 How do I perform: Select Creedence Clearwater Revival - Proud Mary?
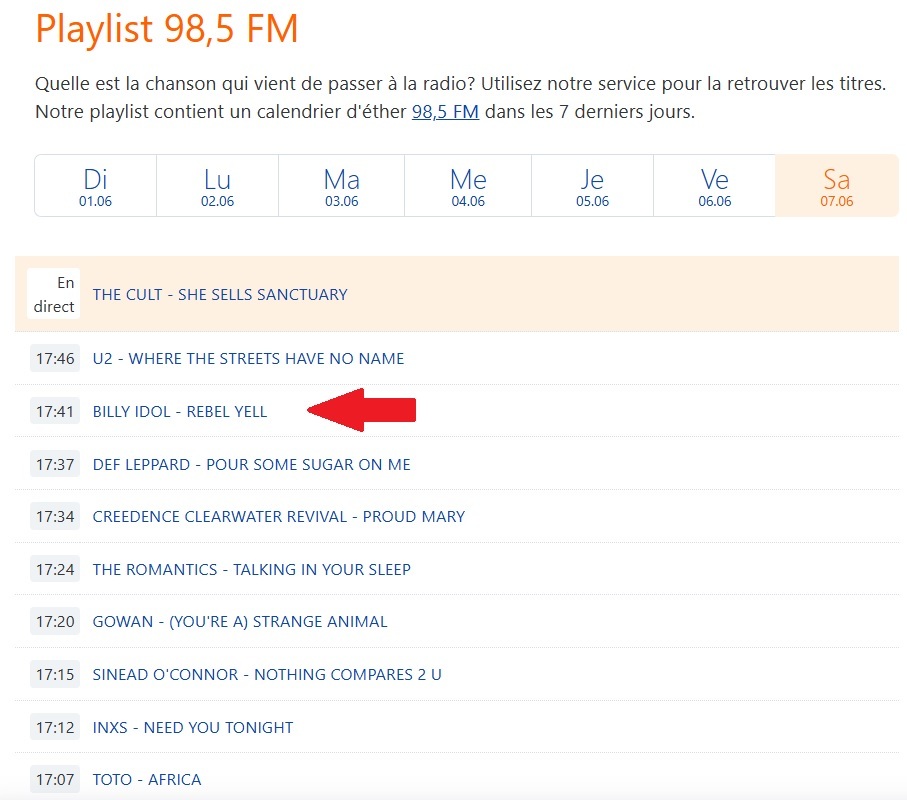(278, 517)
